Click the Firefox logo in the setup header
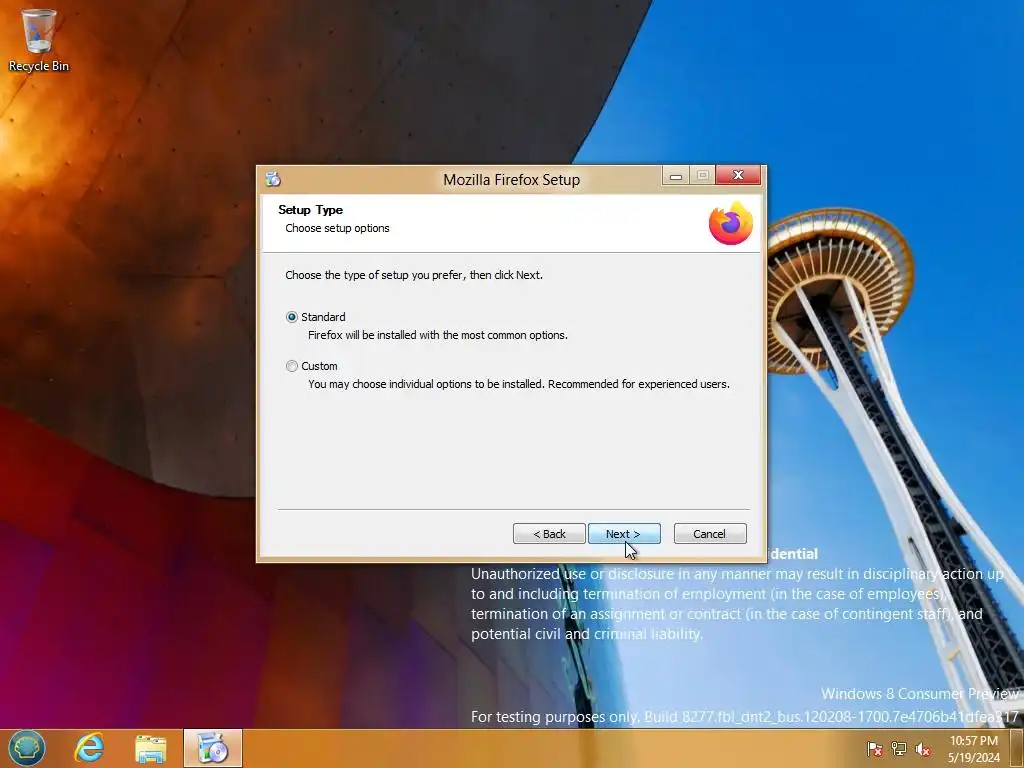This screenshot has width=1024, height=768. (731, 223)
